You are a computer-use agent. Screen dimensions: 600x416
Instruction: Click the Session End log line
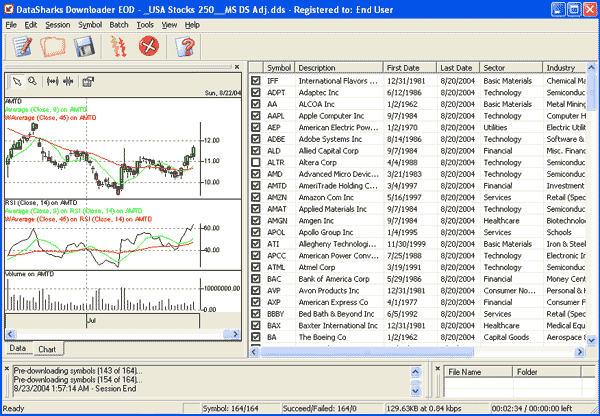[x=74, y=388]
